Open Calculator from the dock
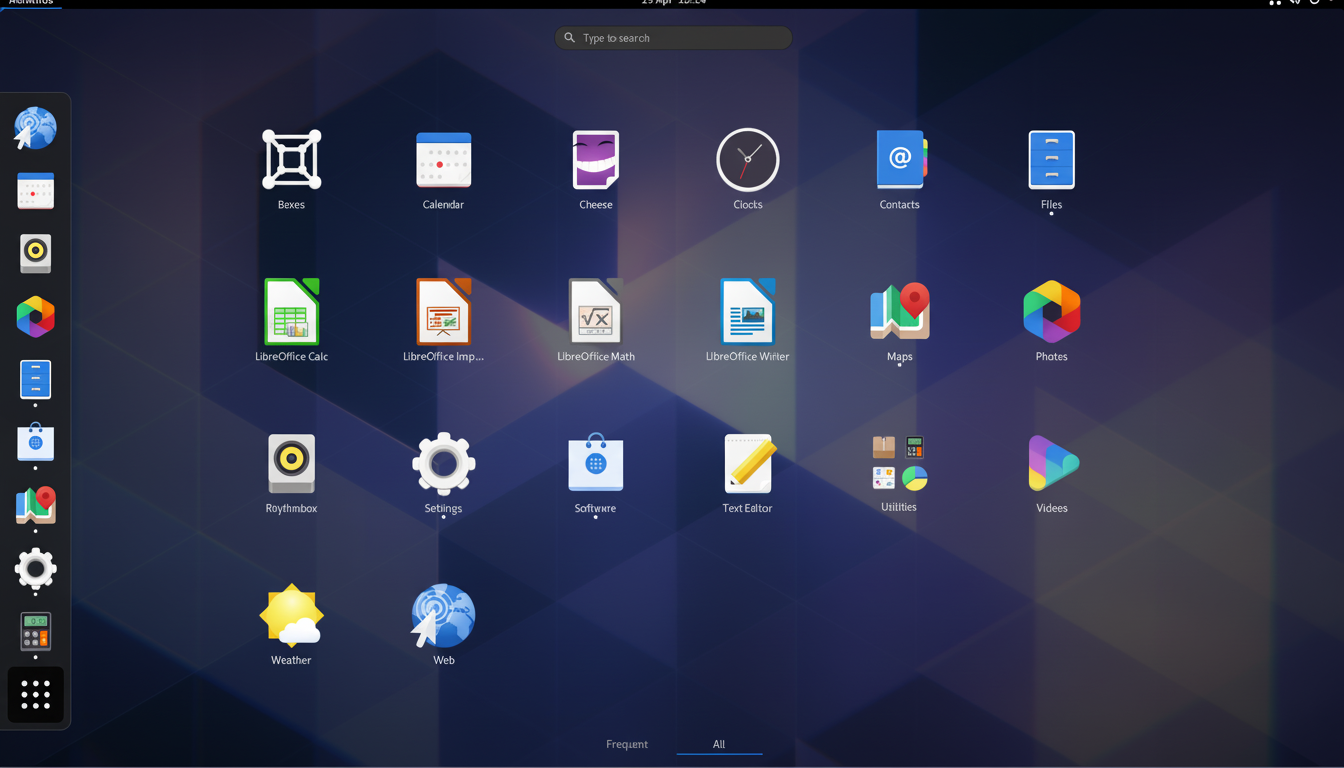1344x768 pixels. [35, 633]
